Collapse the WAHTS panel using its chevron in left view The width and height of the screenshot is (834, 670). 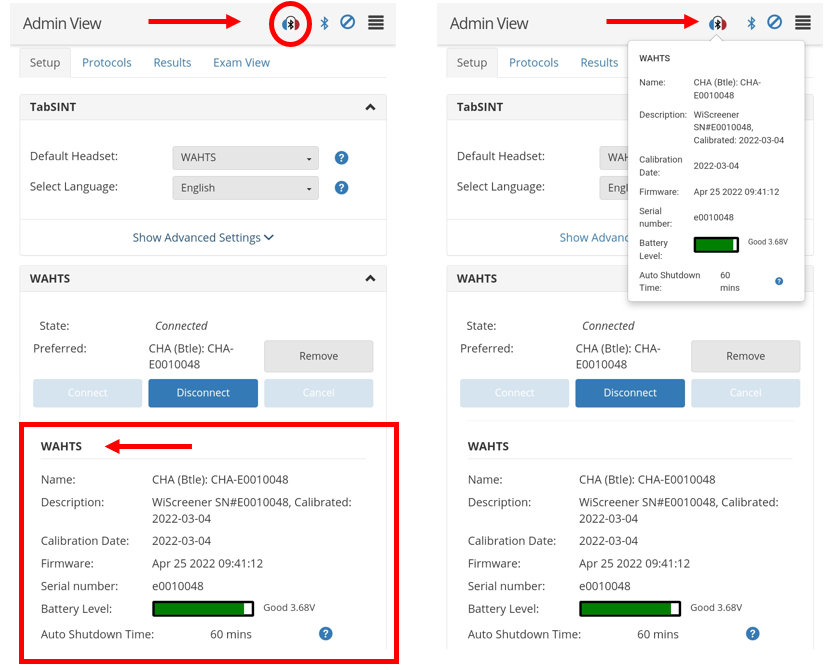click(x=370, y=279)
